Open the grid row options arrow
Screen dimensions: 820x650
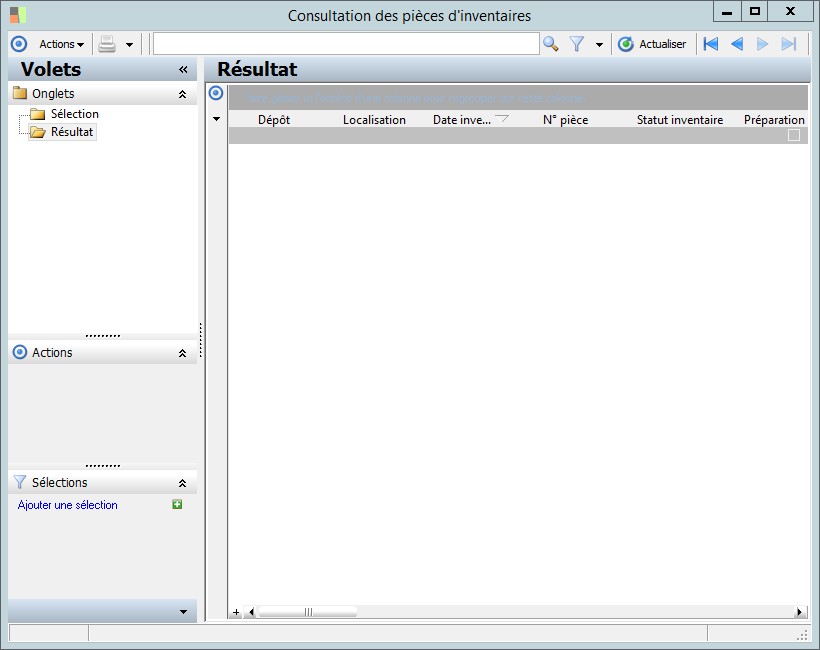217,119
